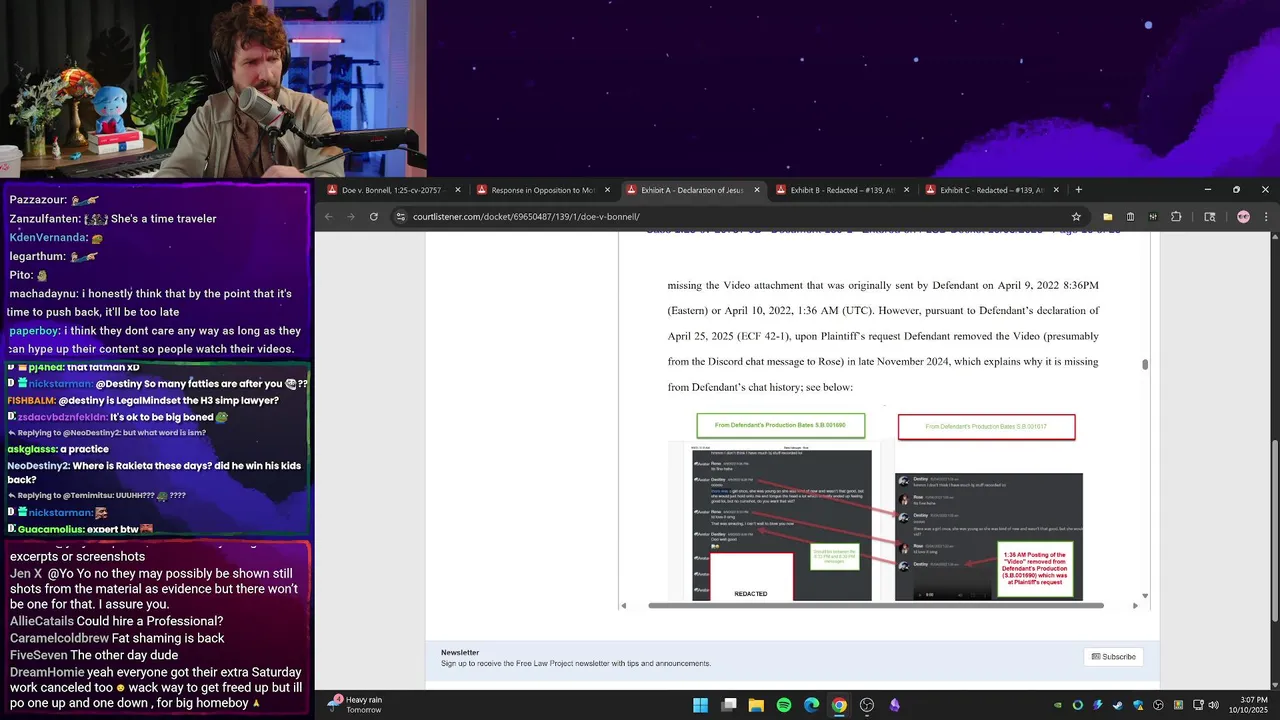
Task: Click the PDF horizontal scrollbar
Action: coord(875,605)
